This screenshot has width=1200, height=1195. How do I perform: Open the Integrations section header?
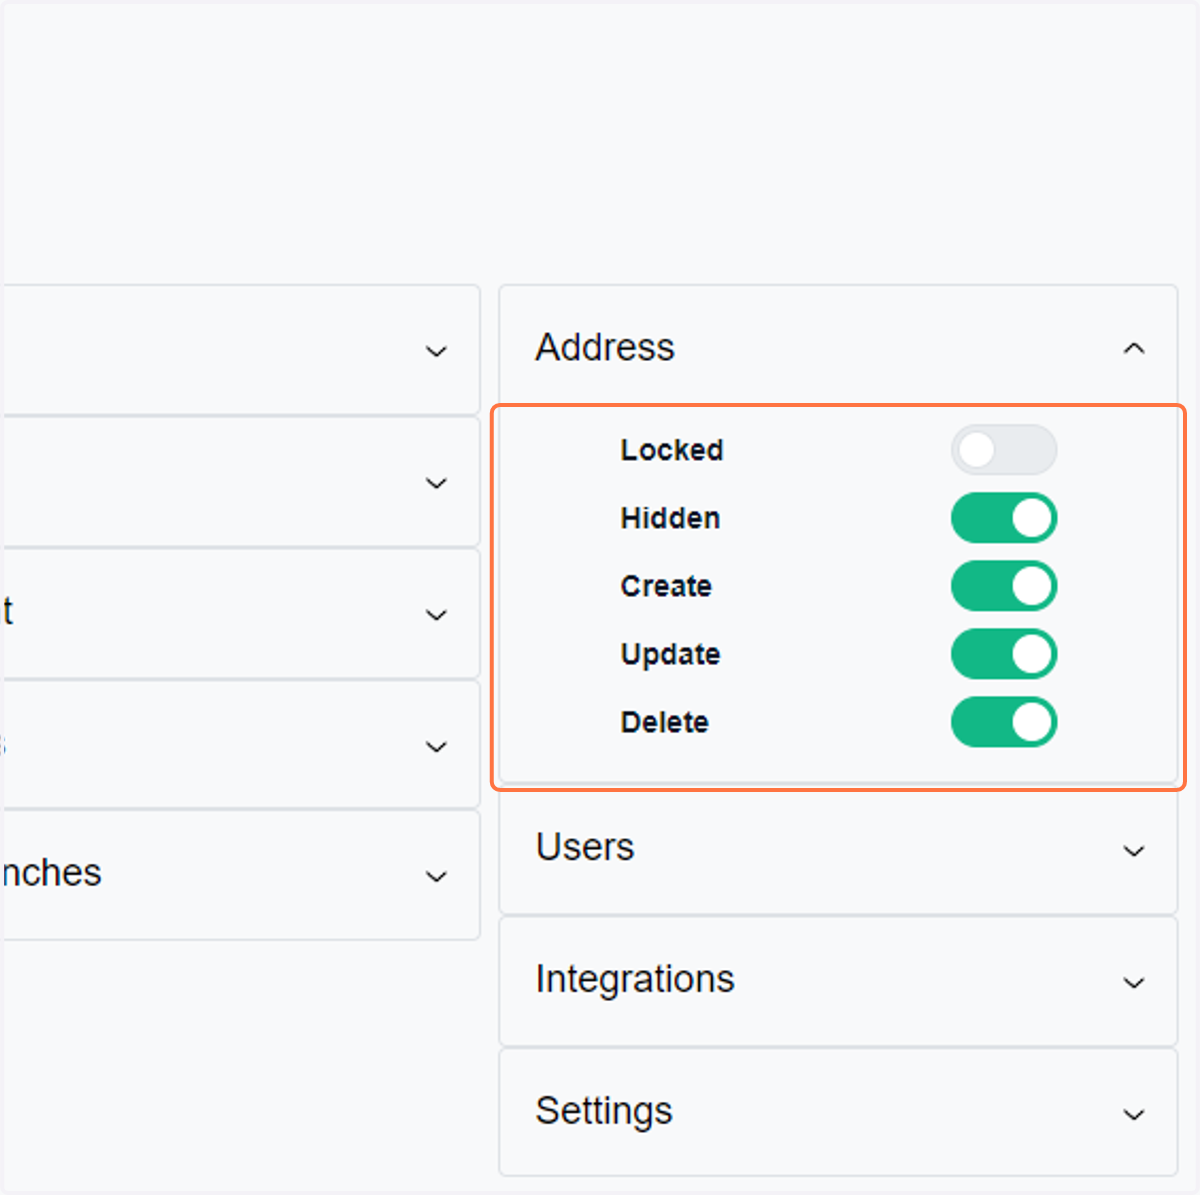coord(838,982)
